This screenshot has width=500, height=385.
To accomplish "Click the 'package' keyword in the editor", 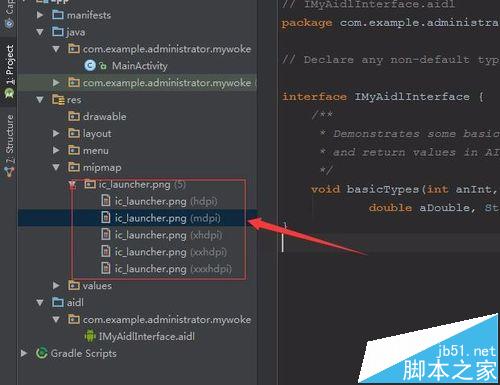I will click(x=307, y=23).
